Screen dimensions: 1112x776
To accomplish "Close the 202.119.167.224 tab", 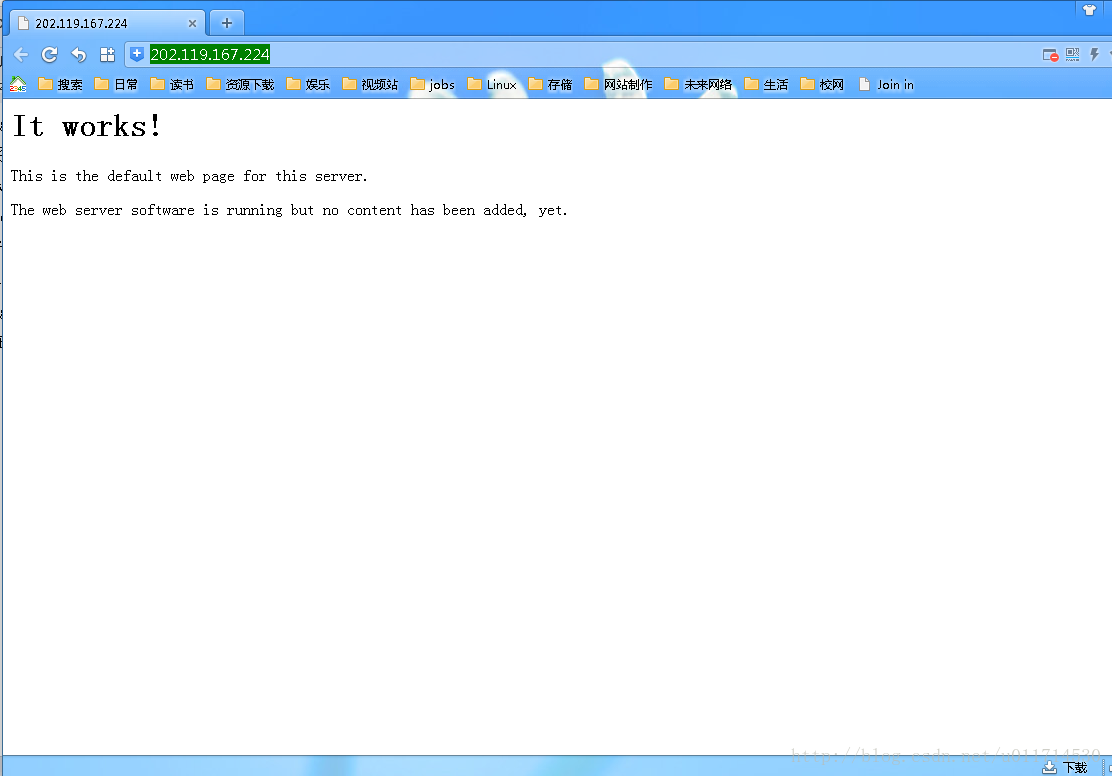I will (192, 23).
